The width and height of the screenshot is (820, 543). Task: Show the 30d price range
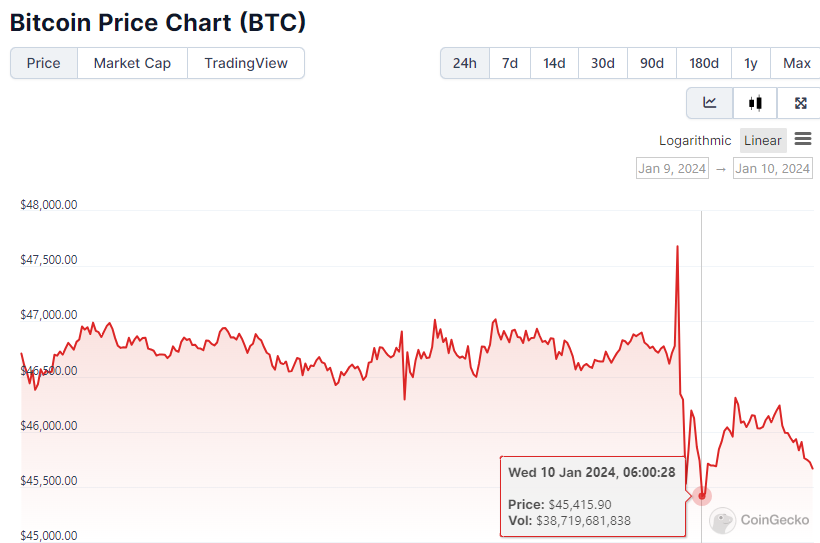tap(602, 63)
